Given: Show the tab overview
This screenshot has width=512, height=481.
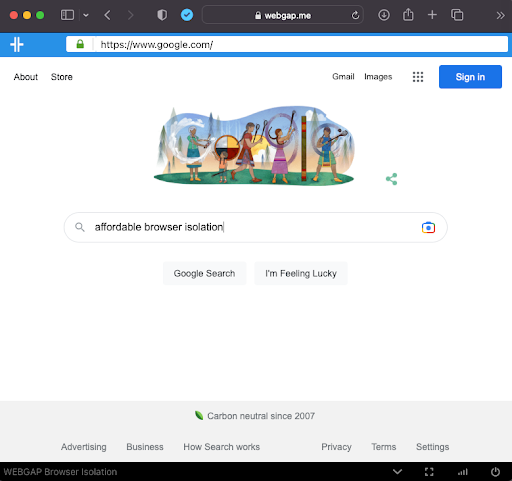Looking at the screenshot, I should 457,15.
